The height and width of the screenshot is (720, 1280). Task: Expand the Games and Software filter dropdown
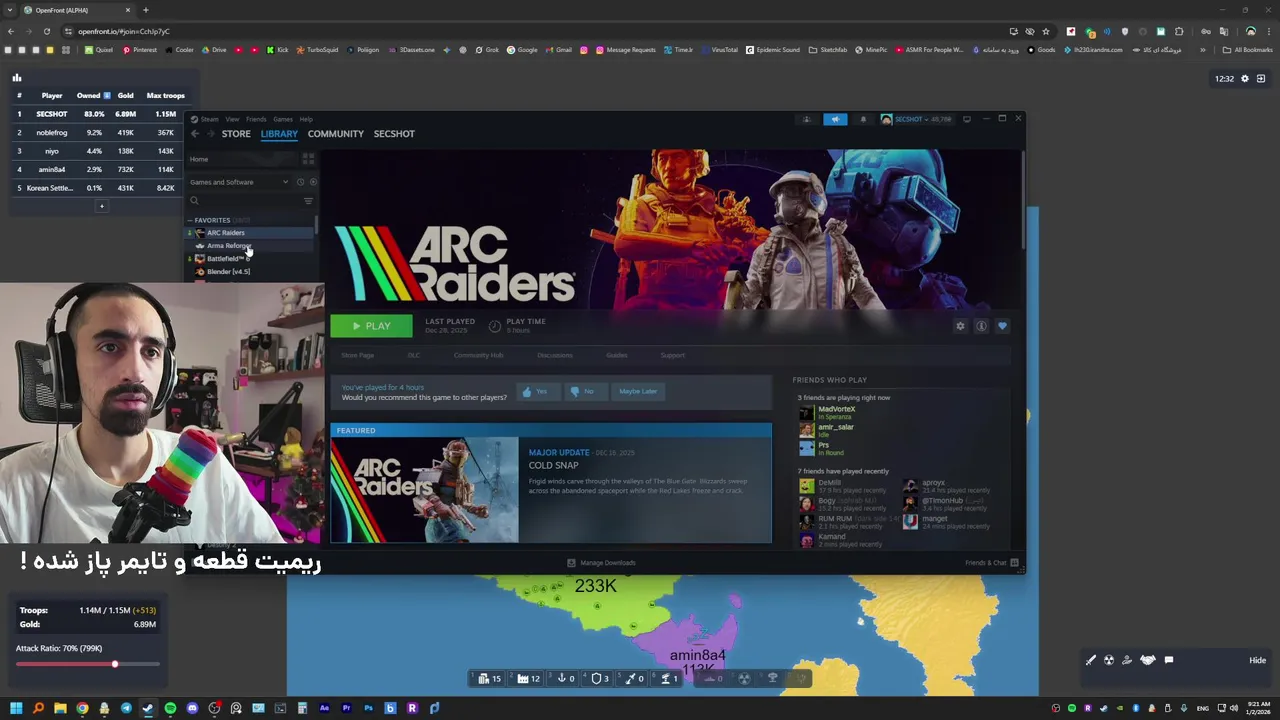pos(238,182)
